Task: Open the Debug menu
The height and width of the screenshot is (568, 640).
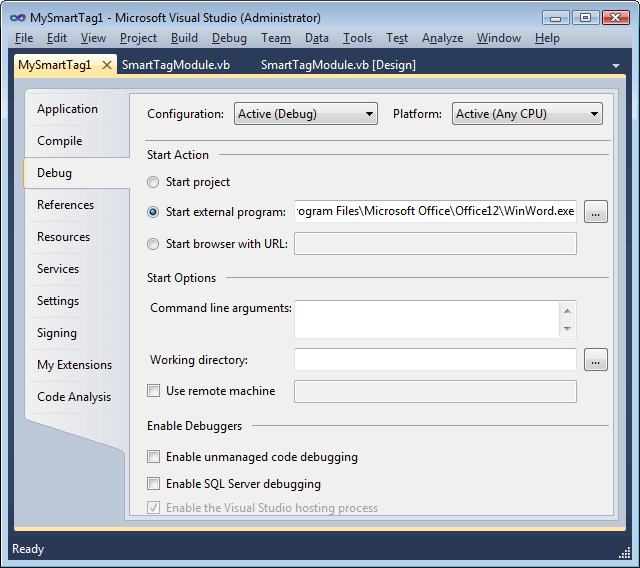Action: click(x=229, y=38)
